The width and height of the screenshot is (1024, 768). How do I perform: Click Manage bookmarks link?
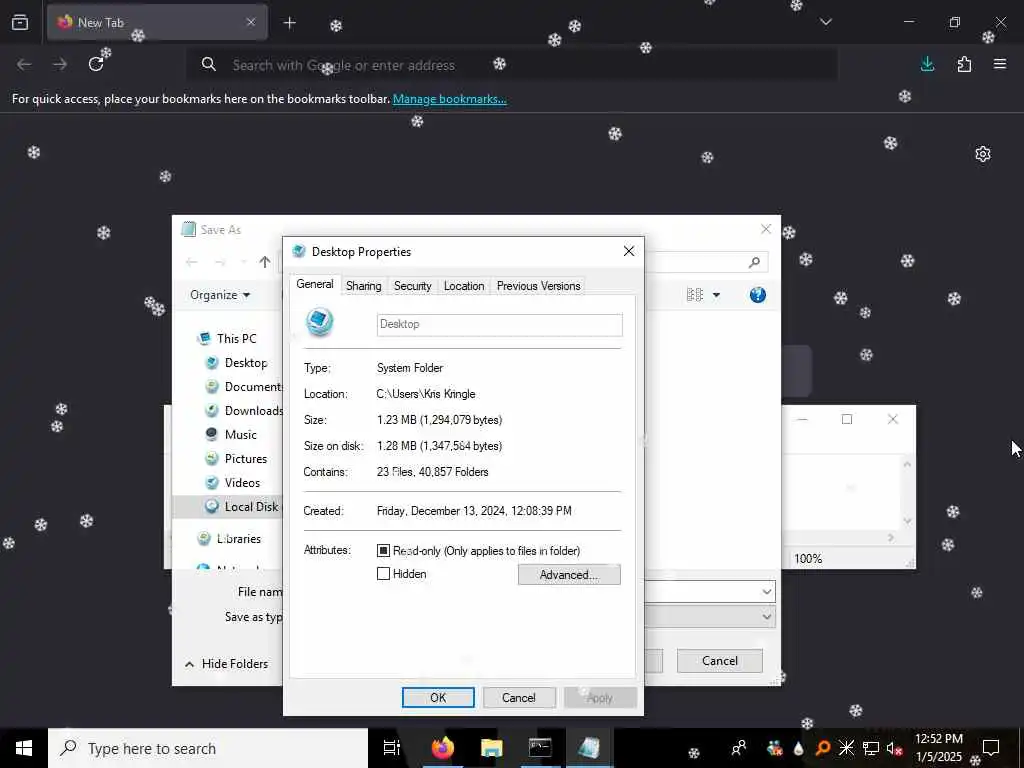click(449, 99)
